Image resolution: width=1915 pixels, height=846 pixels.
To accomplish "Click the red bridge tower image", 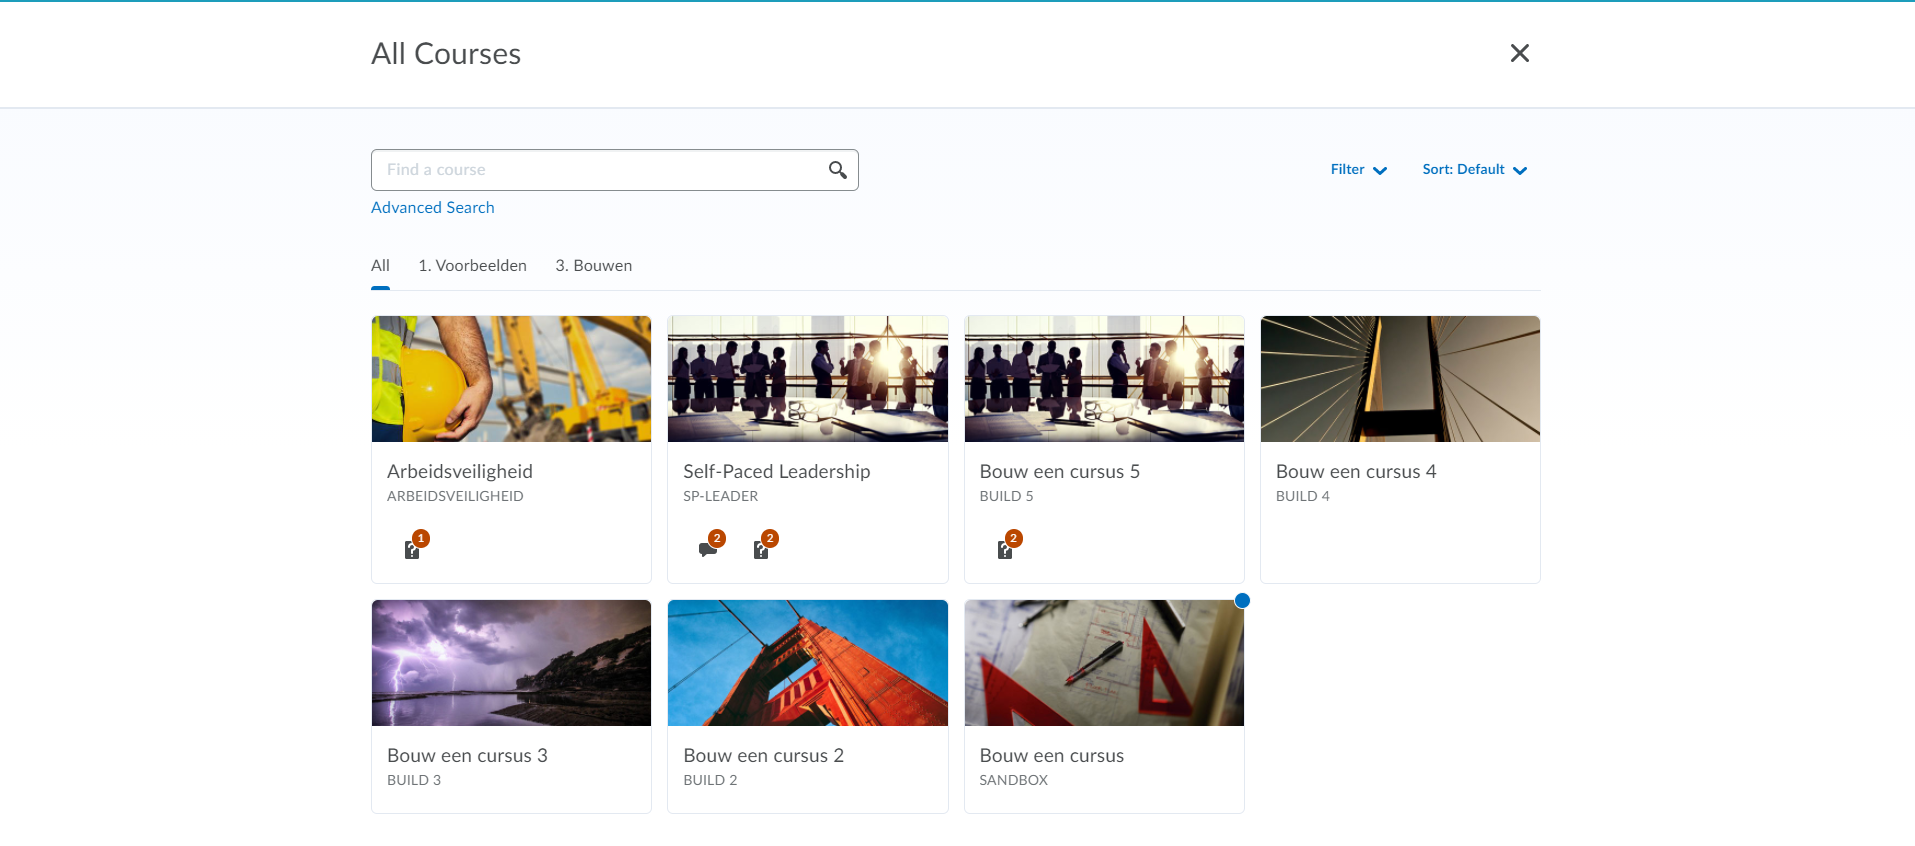I will point(808,663).
